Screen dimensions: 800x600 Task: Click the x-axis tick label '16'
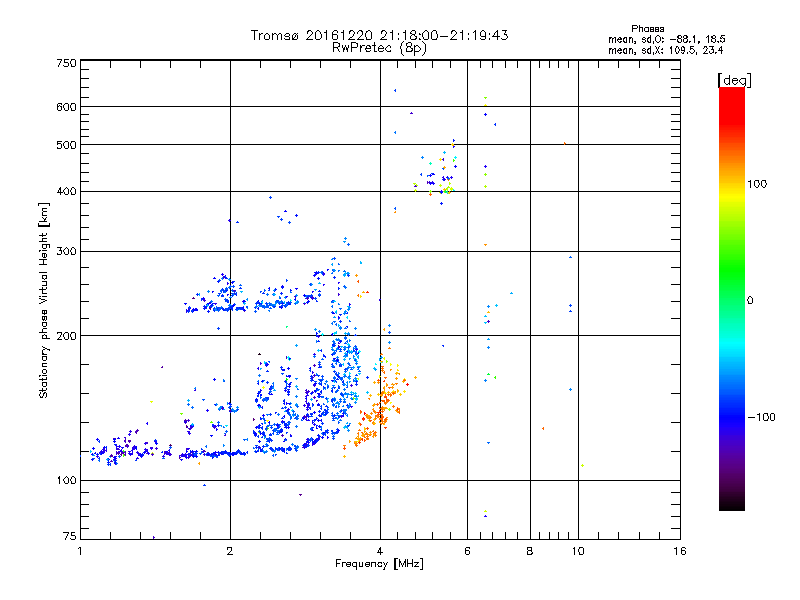680,551
